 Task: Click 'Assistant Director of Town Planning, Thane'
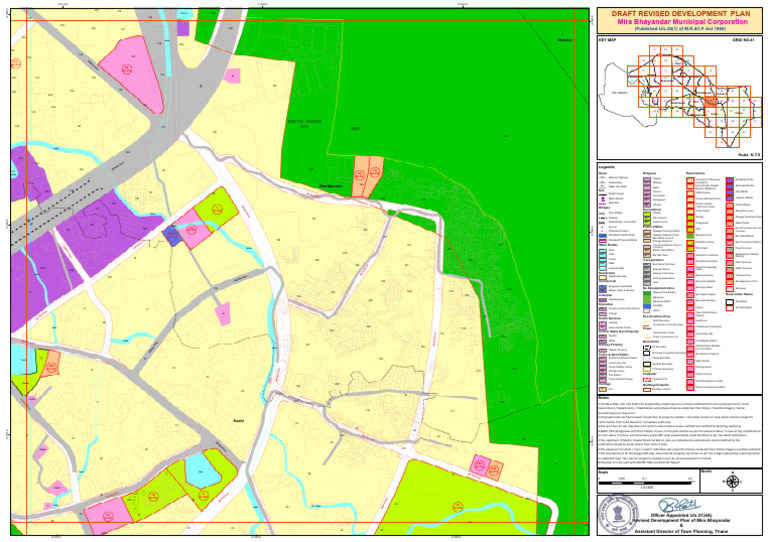tap(681, 531)
